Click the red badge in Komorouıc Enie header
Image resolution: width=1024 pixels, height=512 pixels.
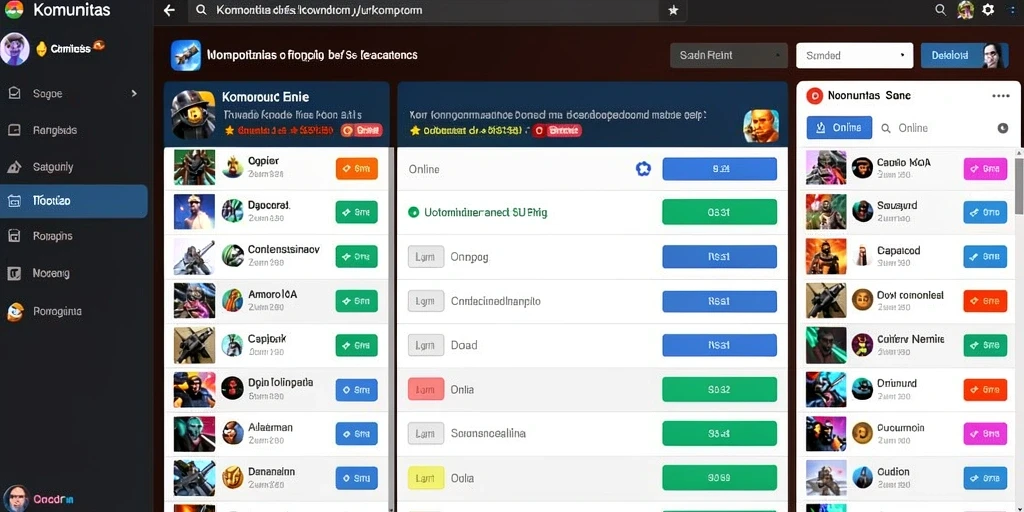362,131
